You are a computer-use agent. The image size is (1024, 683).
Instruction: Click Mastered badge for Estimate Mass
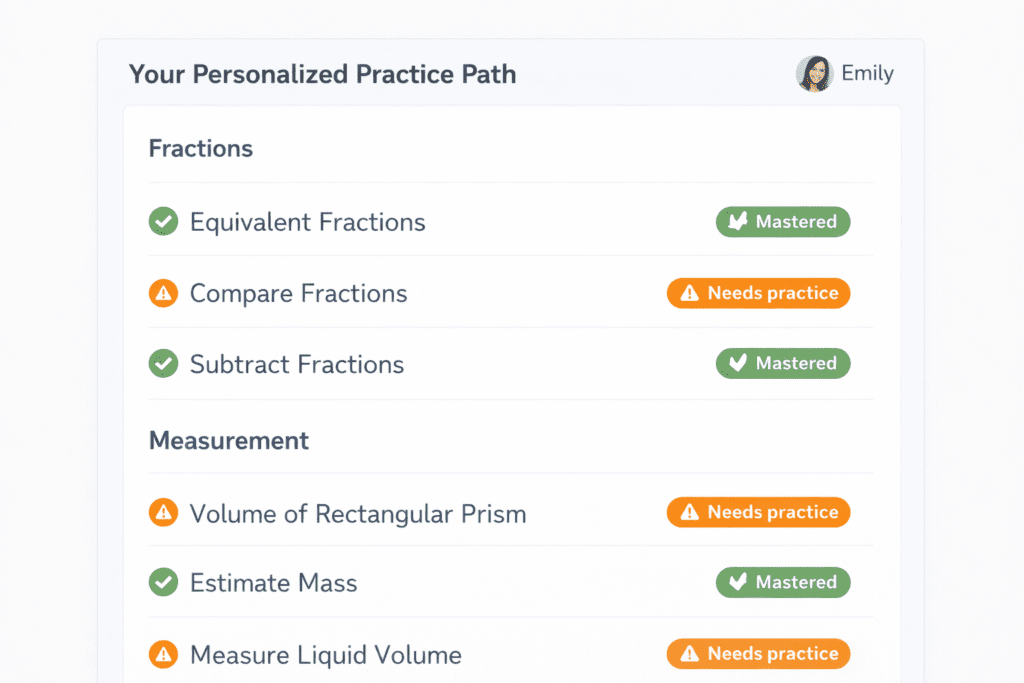point(783,582)
